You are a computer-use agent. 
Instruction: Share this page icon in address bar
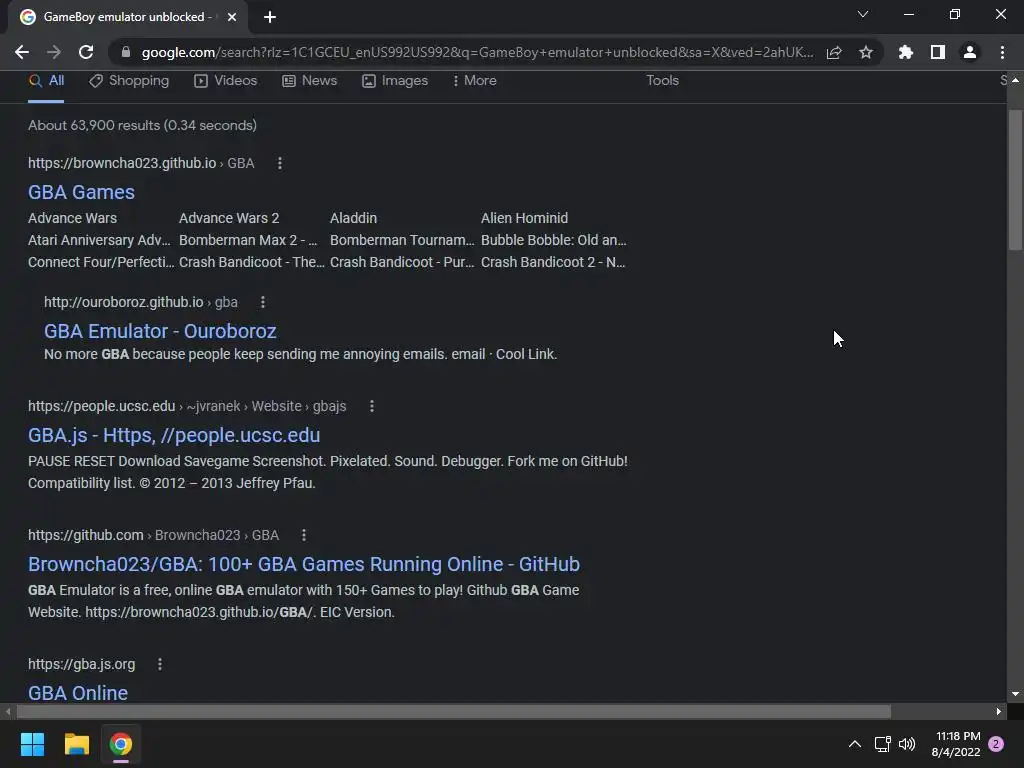(x=834, y=52)
